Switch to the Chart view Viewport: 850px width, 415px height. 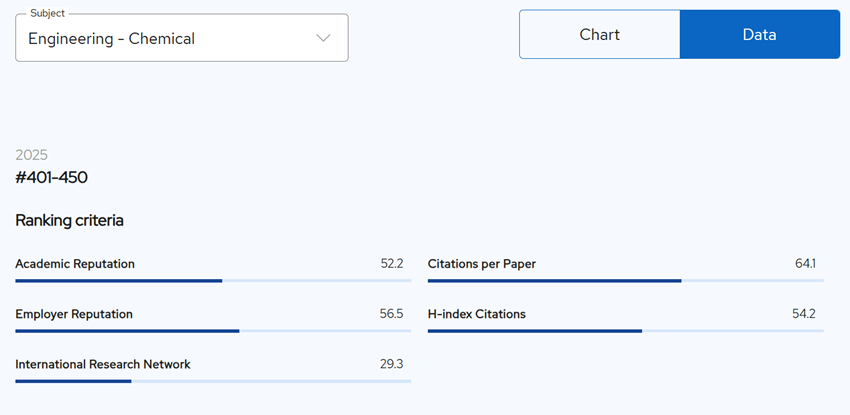600,34
